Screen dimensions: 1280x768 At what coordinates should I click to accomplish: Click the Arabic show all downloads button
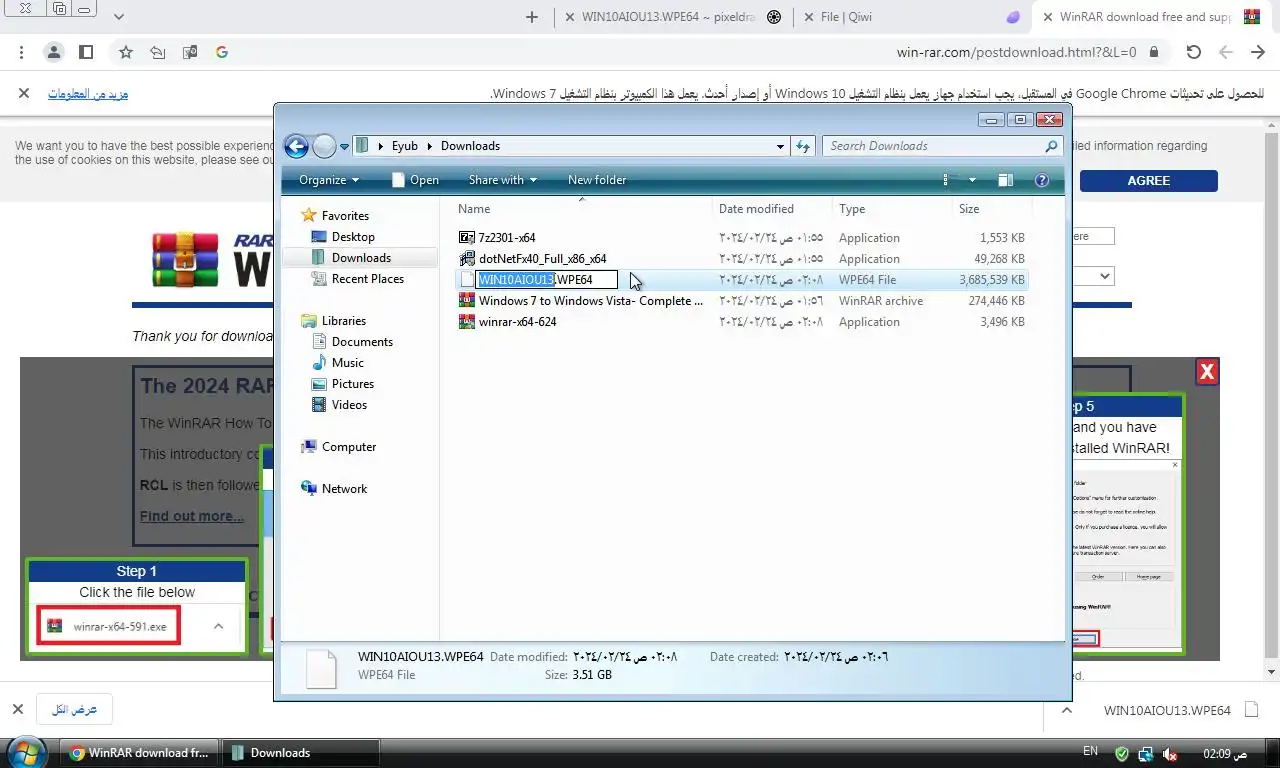(x=74, y=710)
